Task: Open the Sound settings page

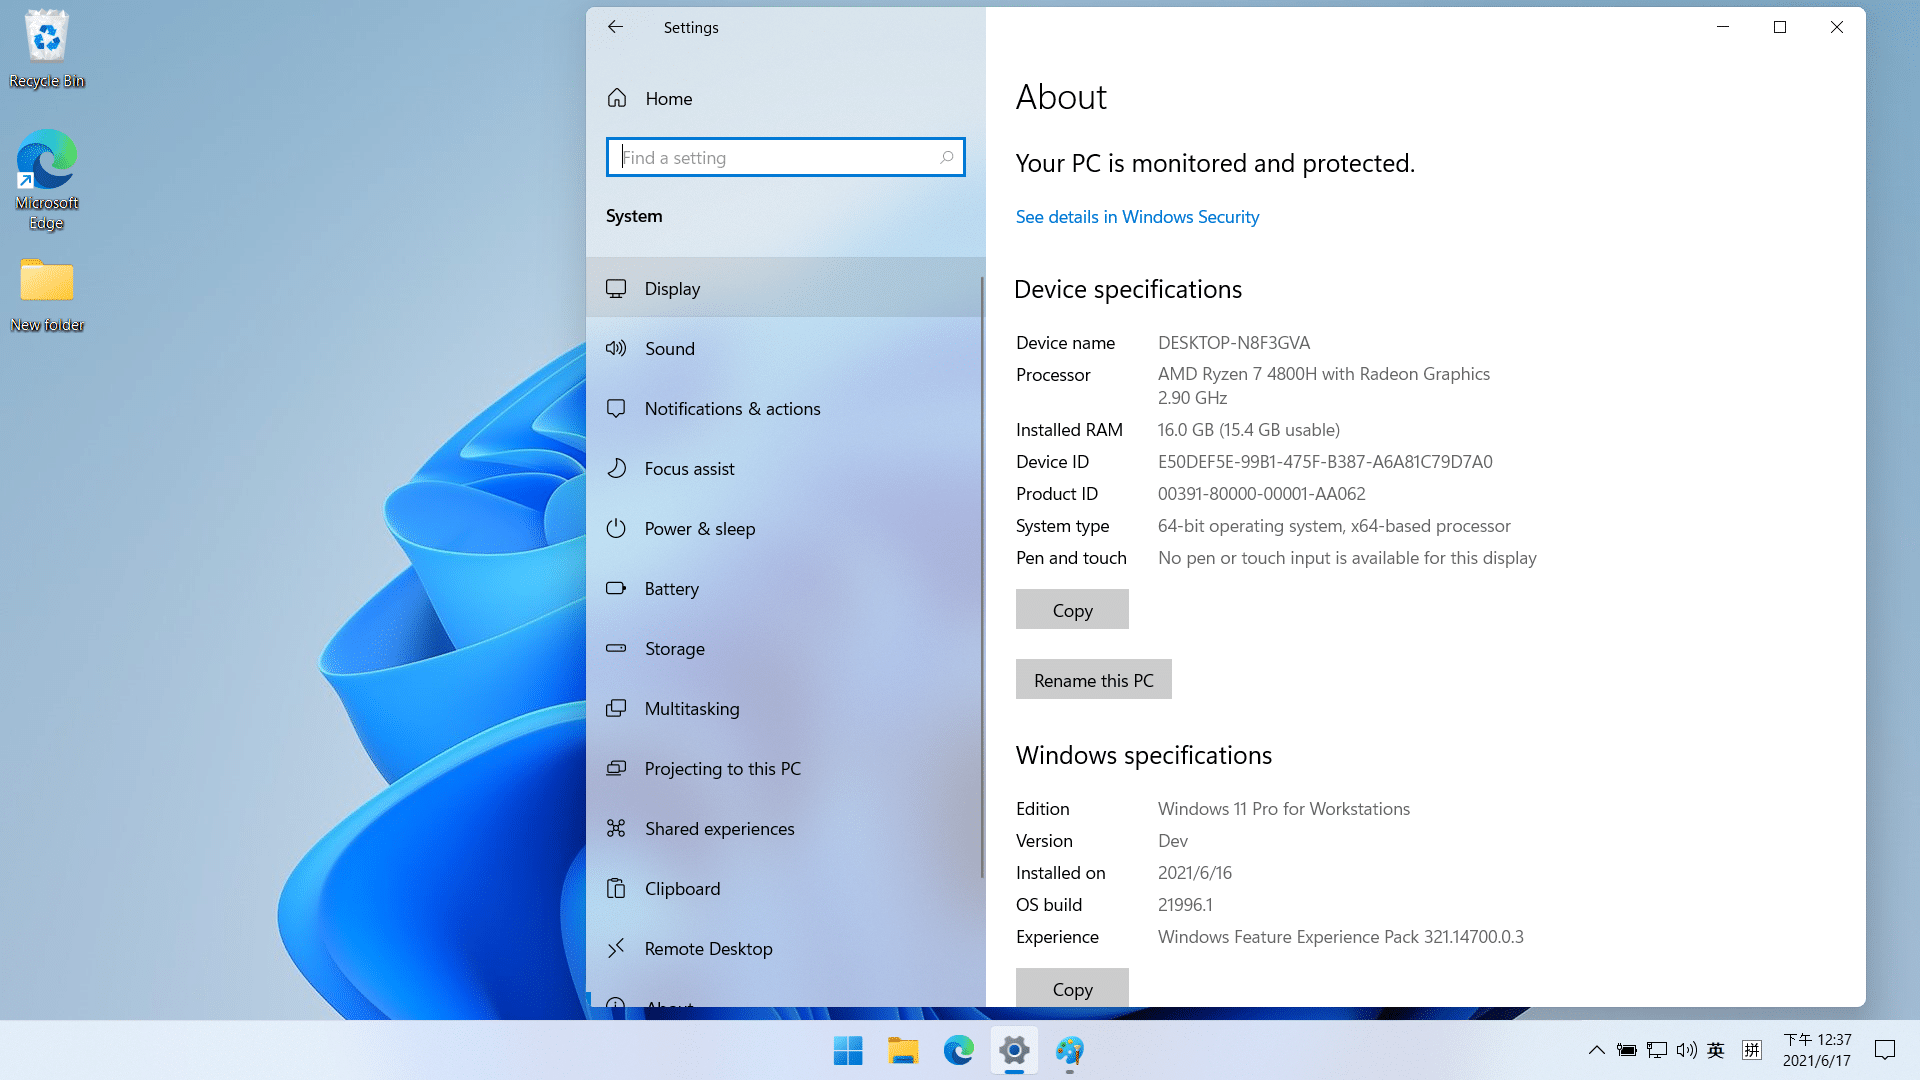Action: tap(785, 348)
